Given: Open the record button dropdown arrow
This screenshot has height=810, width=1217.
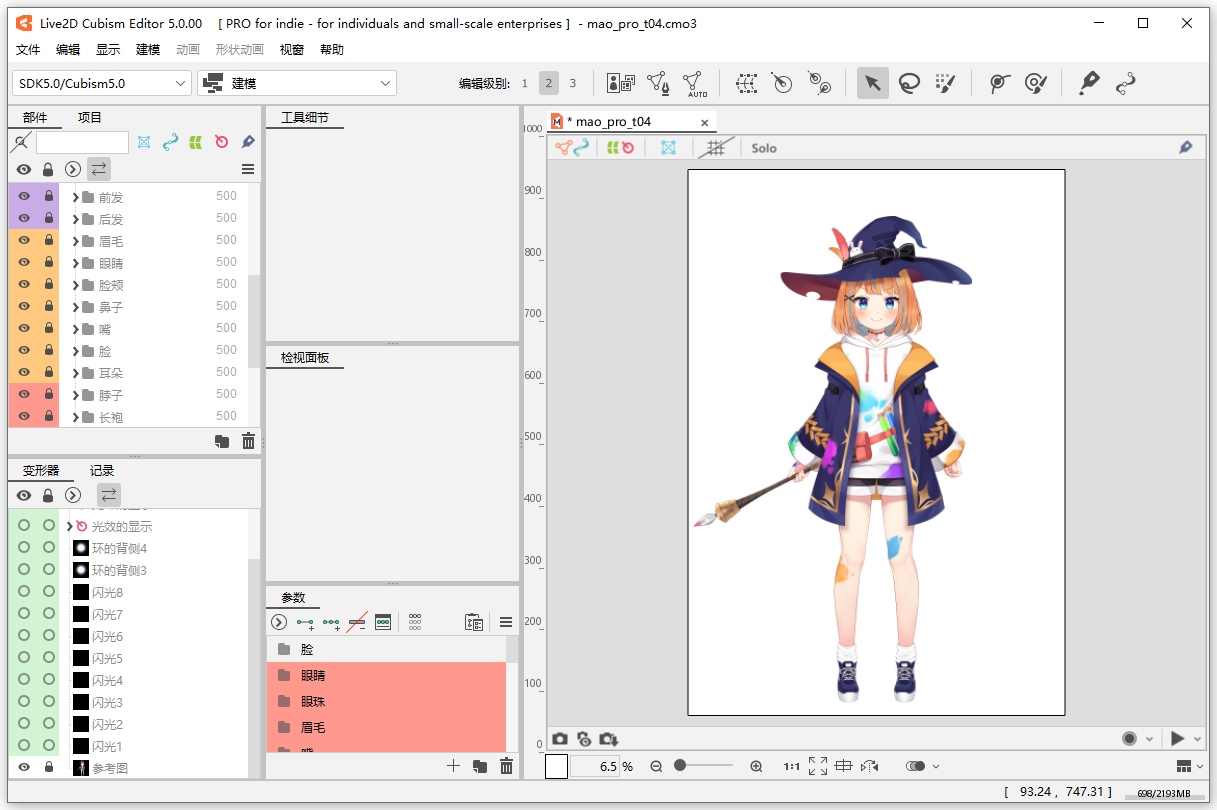Looking at the screenshot, I should click(x=1150, y=739).
